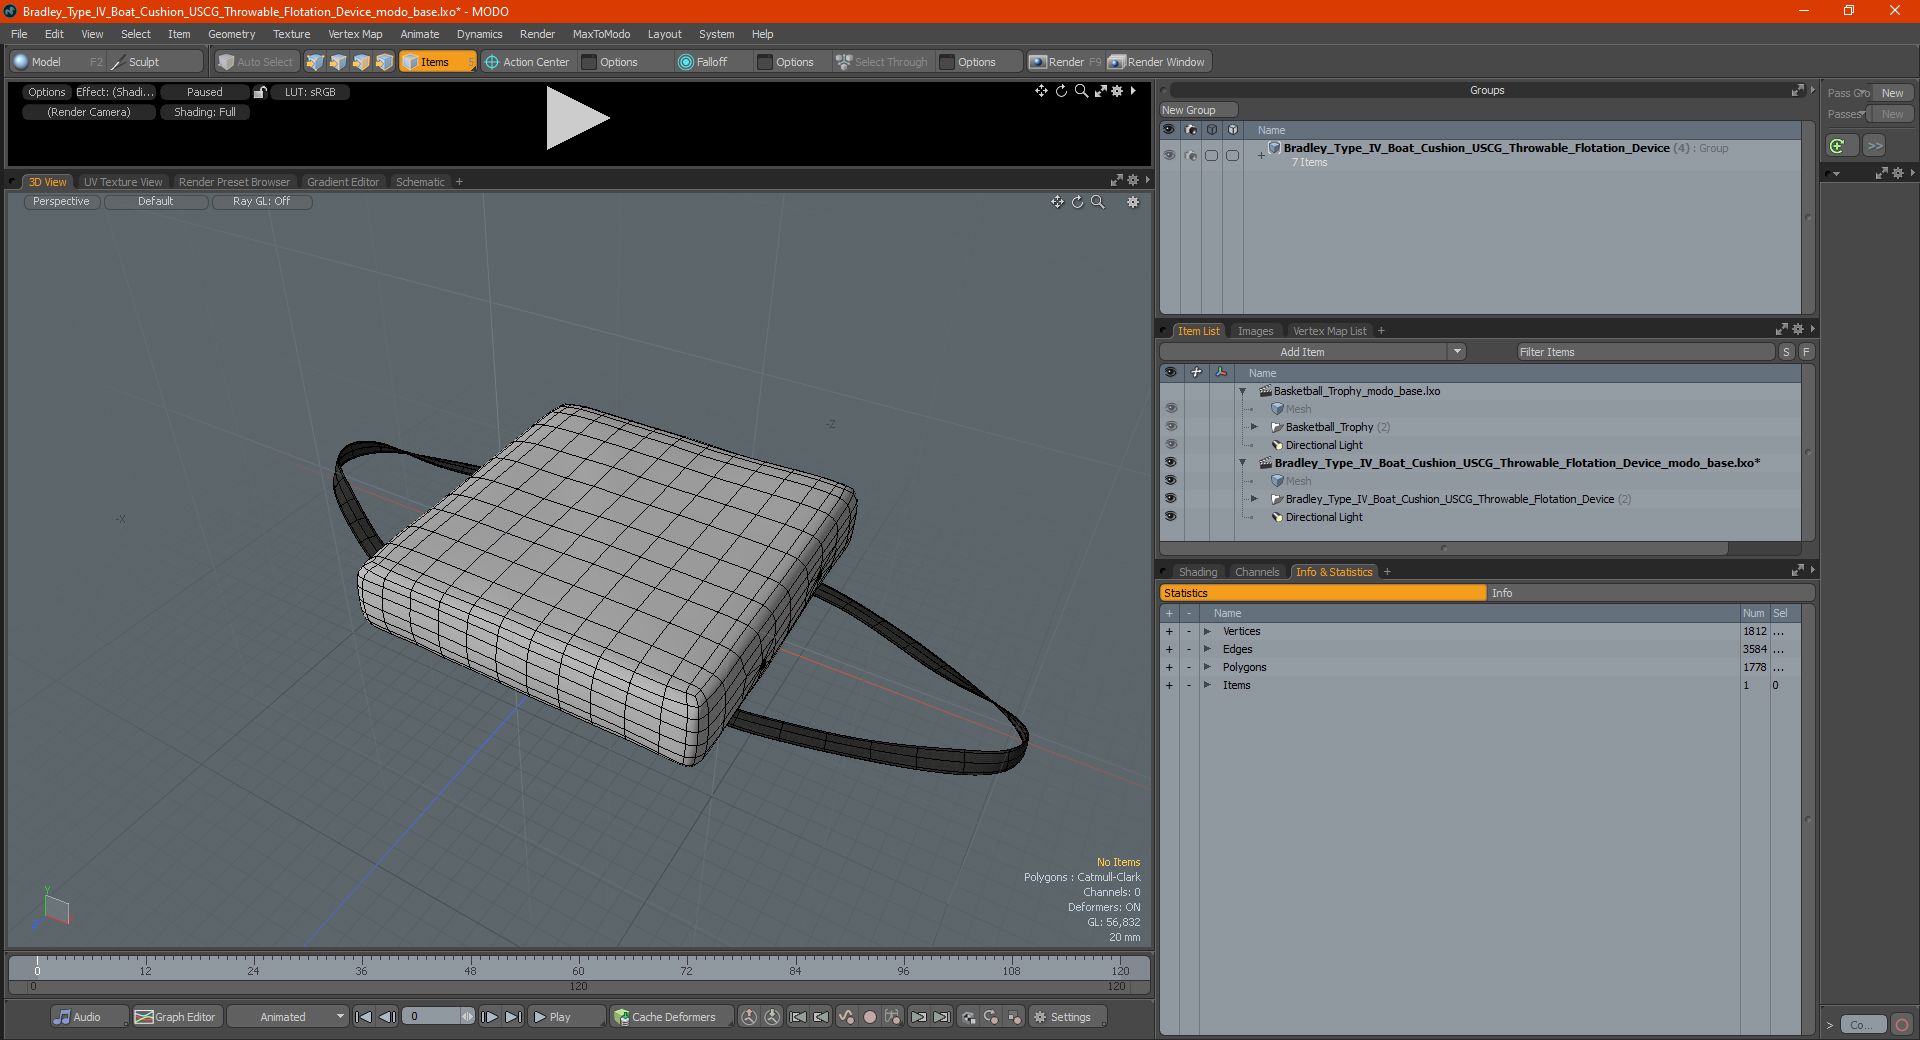Toggle visibility of first Mesh item
Image resolution: width=1920 pixels, height=1040 pixels.
tap(1170, 409)
